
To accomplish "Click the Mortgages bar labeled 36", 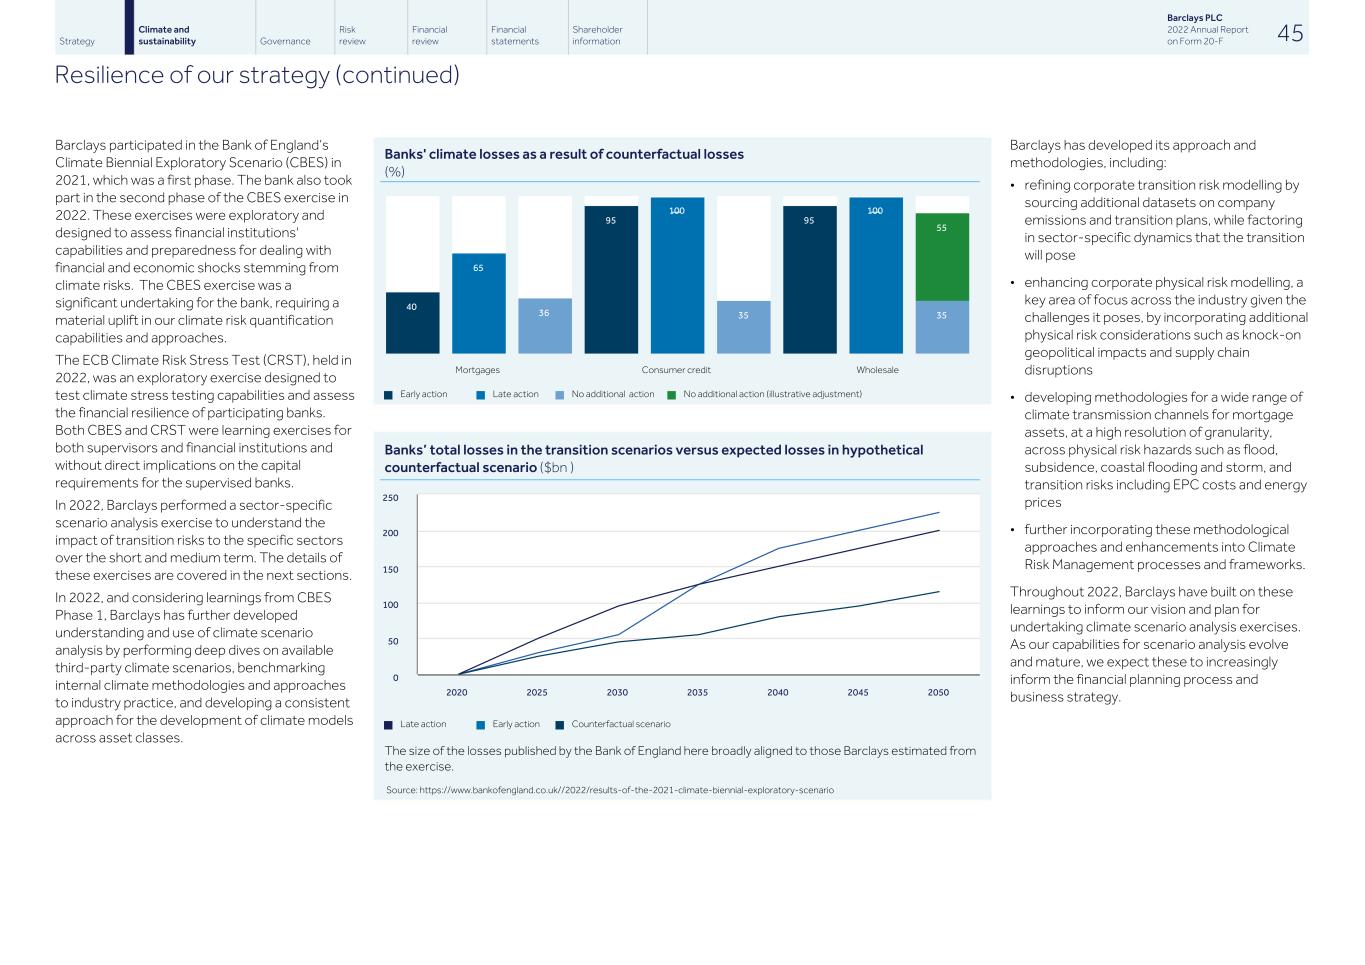I will [x=544, y=325].
